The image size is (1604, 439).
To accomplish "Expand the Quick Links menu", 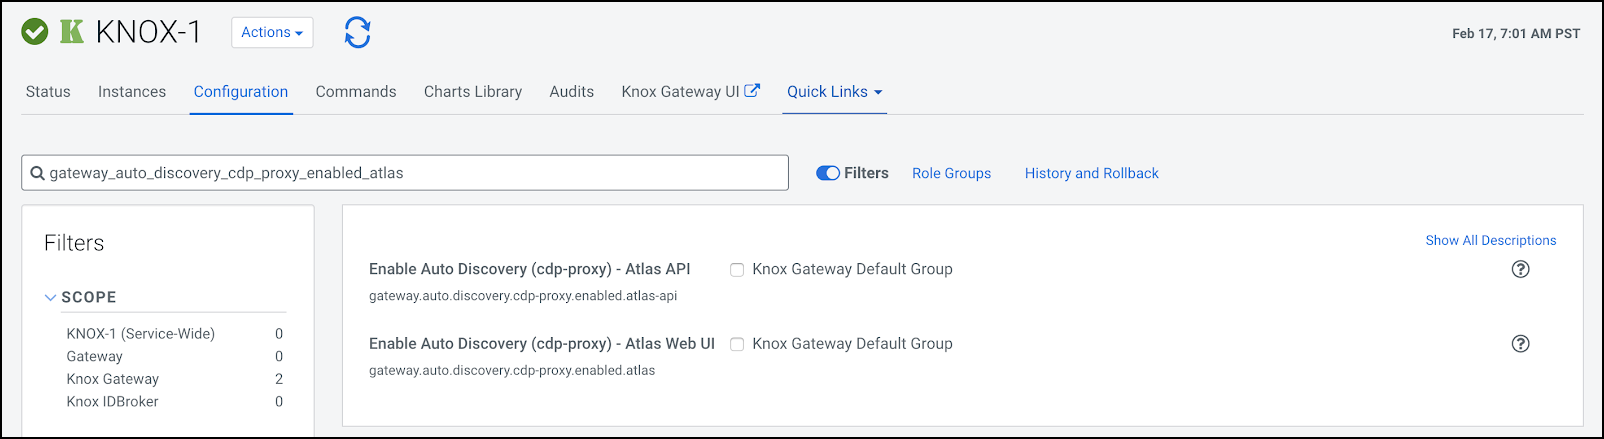I will coord(834,91).
